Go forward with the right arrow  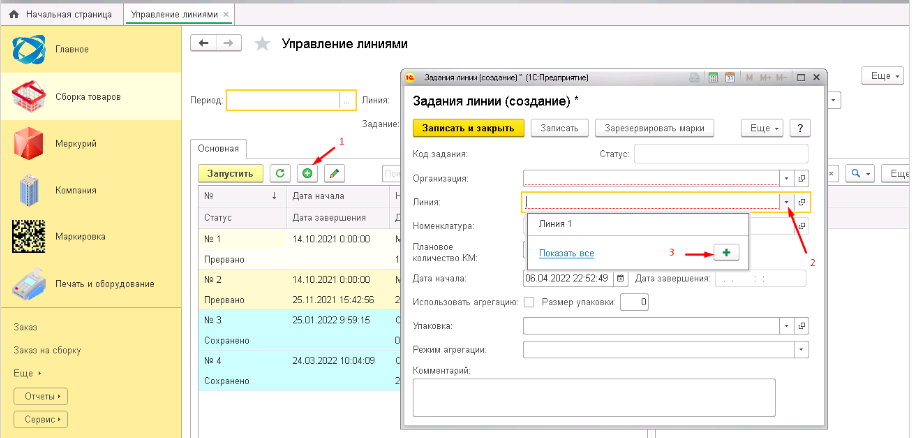click(x=229, y=44)
